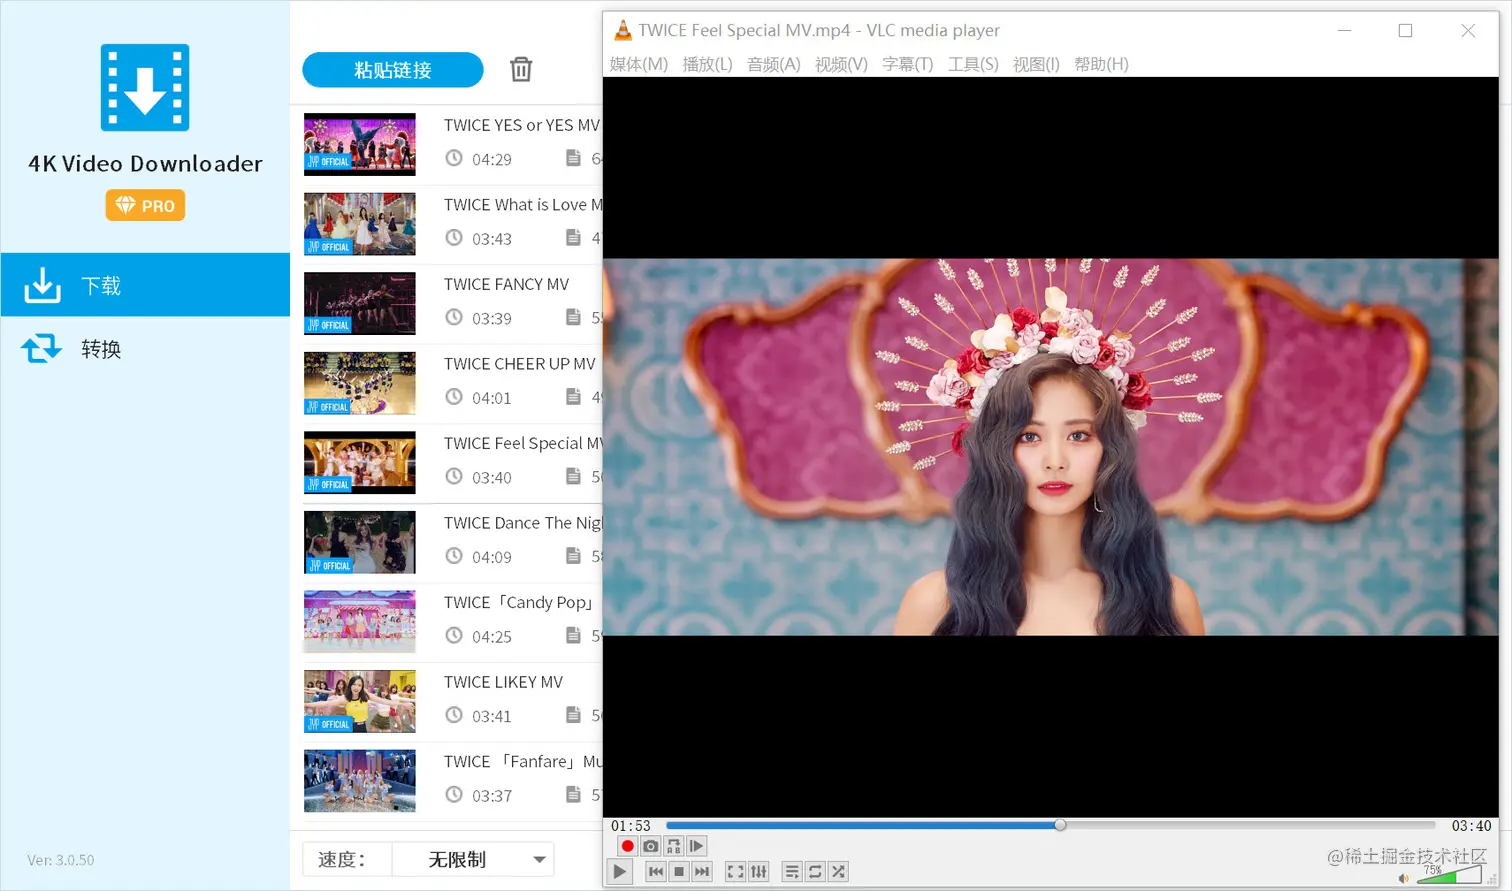
Task: Open the 视图(I) menu in VLC
Action: tap(1036, 64)
